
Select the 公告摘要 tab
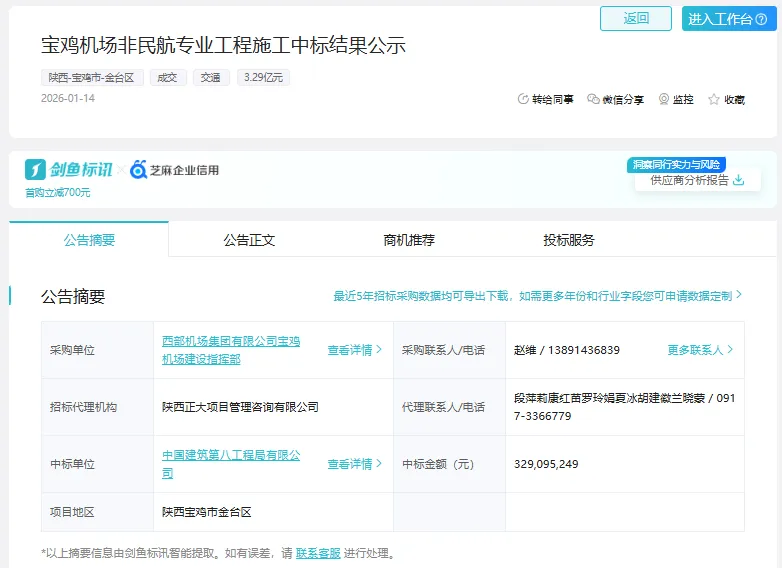pos(89,240)
